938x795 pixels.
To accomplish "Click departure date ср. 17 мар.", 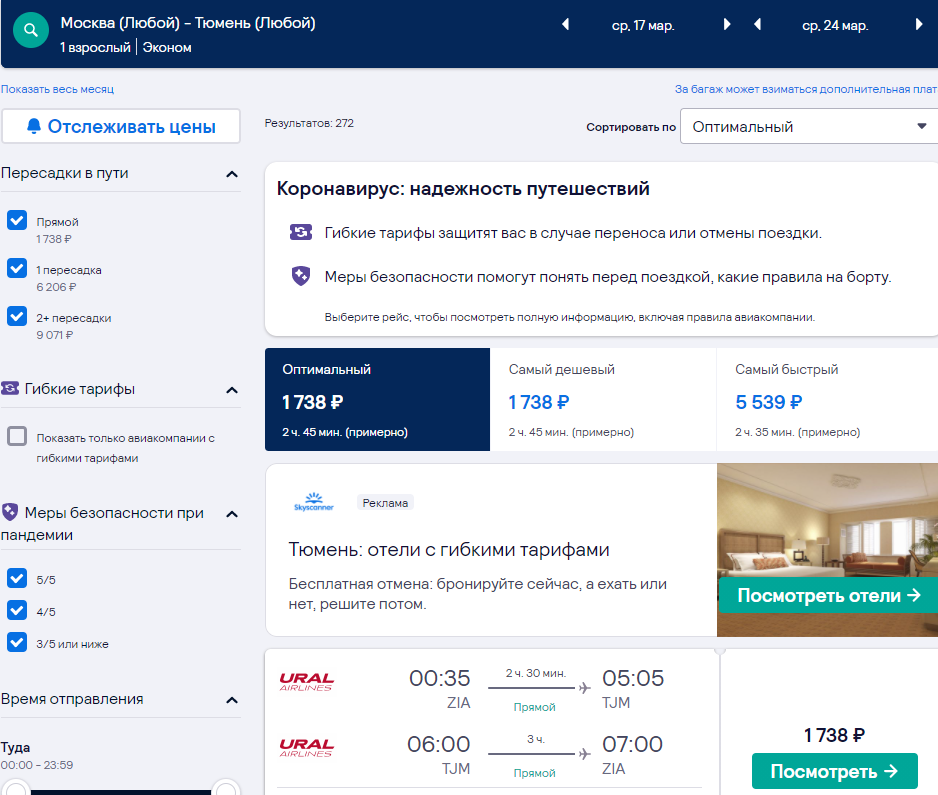I will 643,25.
